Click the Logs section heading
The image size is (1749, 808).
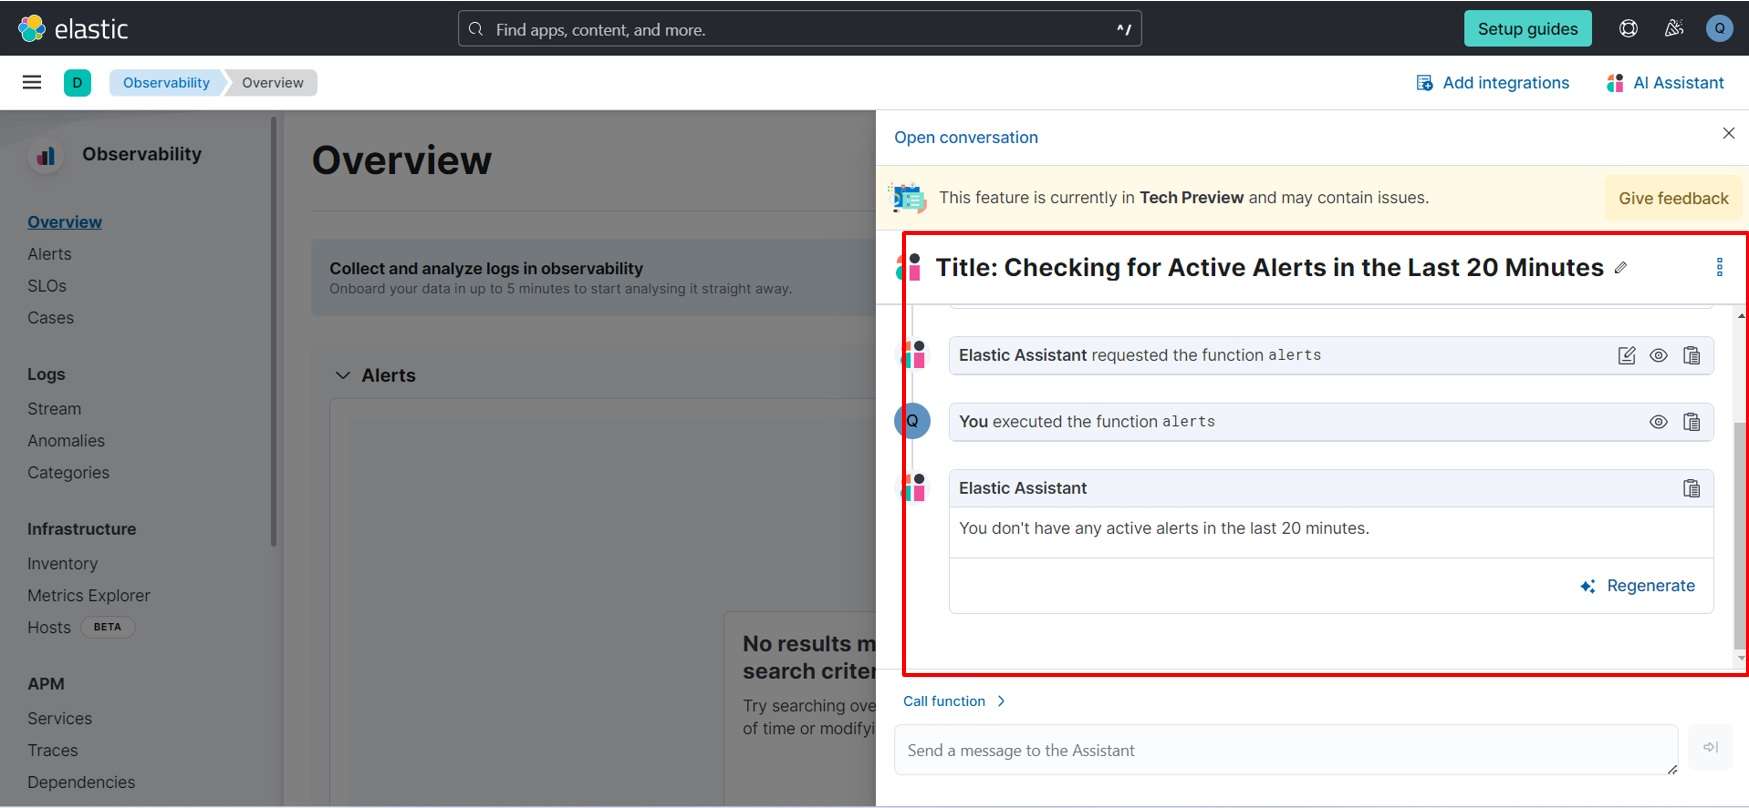coord(46,374)
